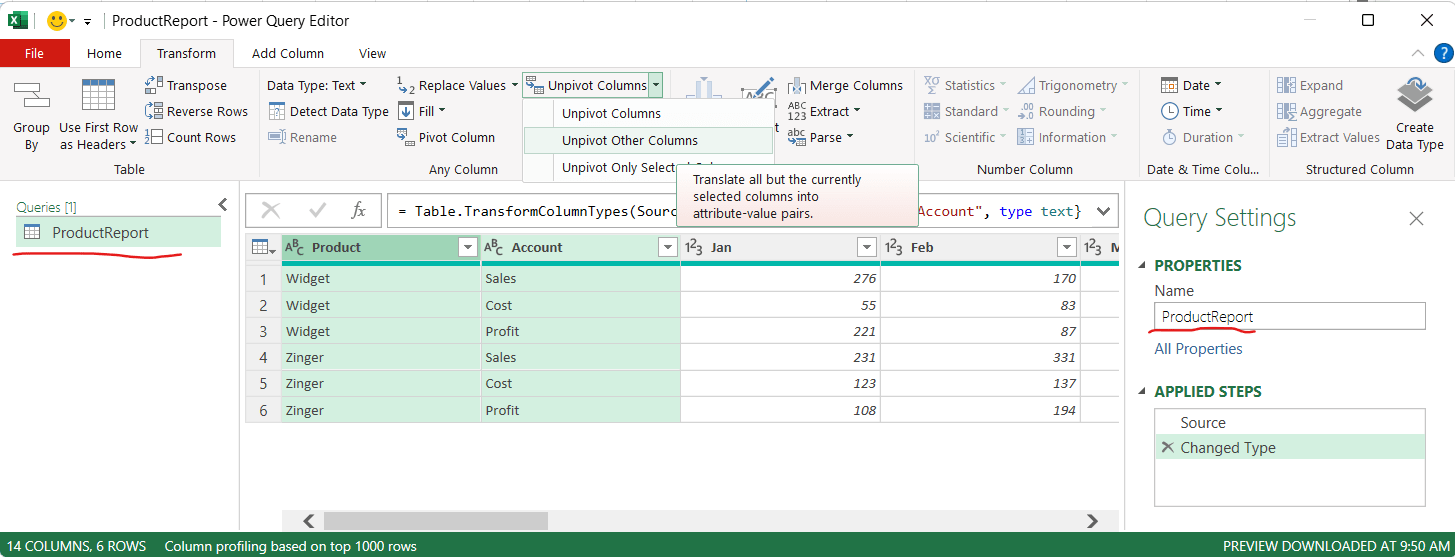Click the scrollbar right arrow
Image resolution: width=1455 pixels, height=557 pixels.
coord(1093,521)
